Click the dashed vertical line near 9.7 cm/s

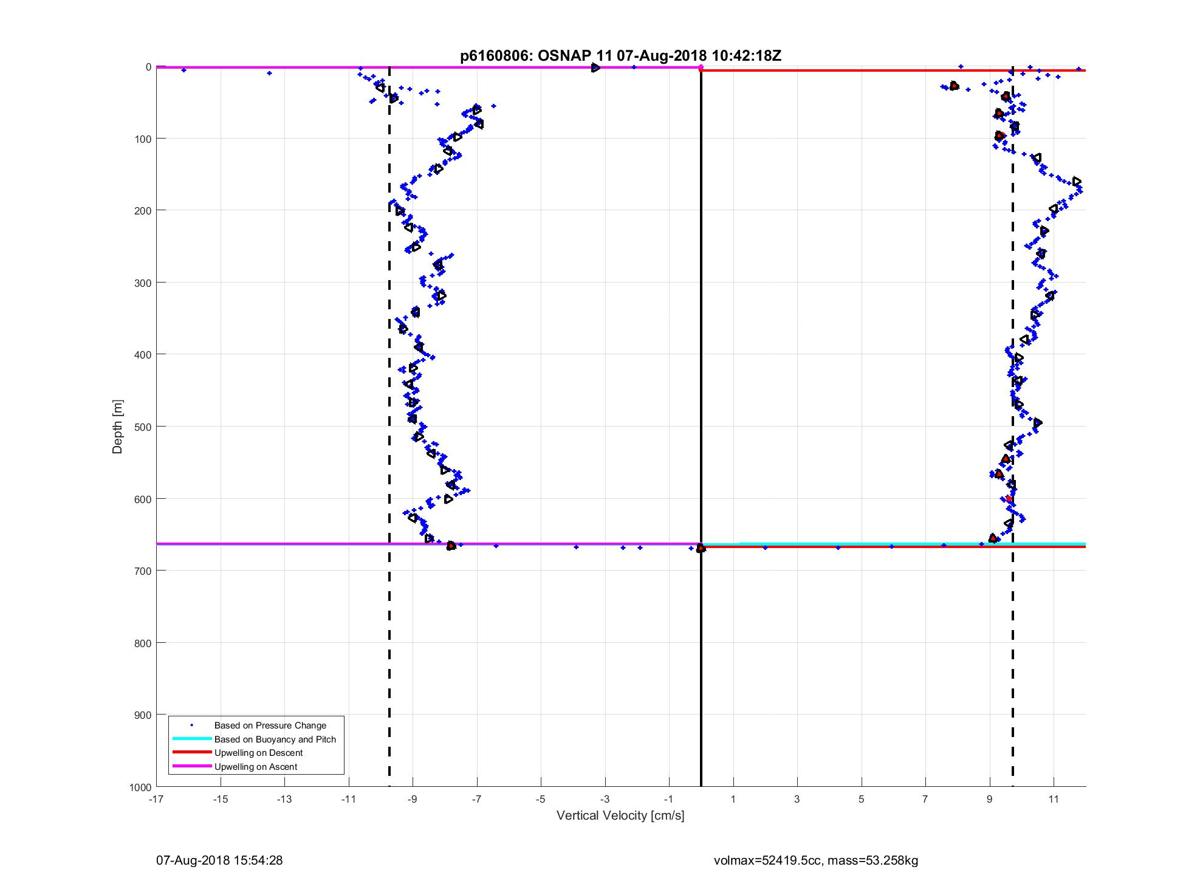[1013, 427]
